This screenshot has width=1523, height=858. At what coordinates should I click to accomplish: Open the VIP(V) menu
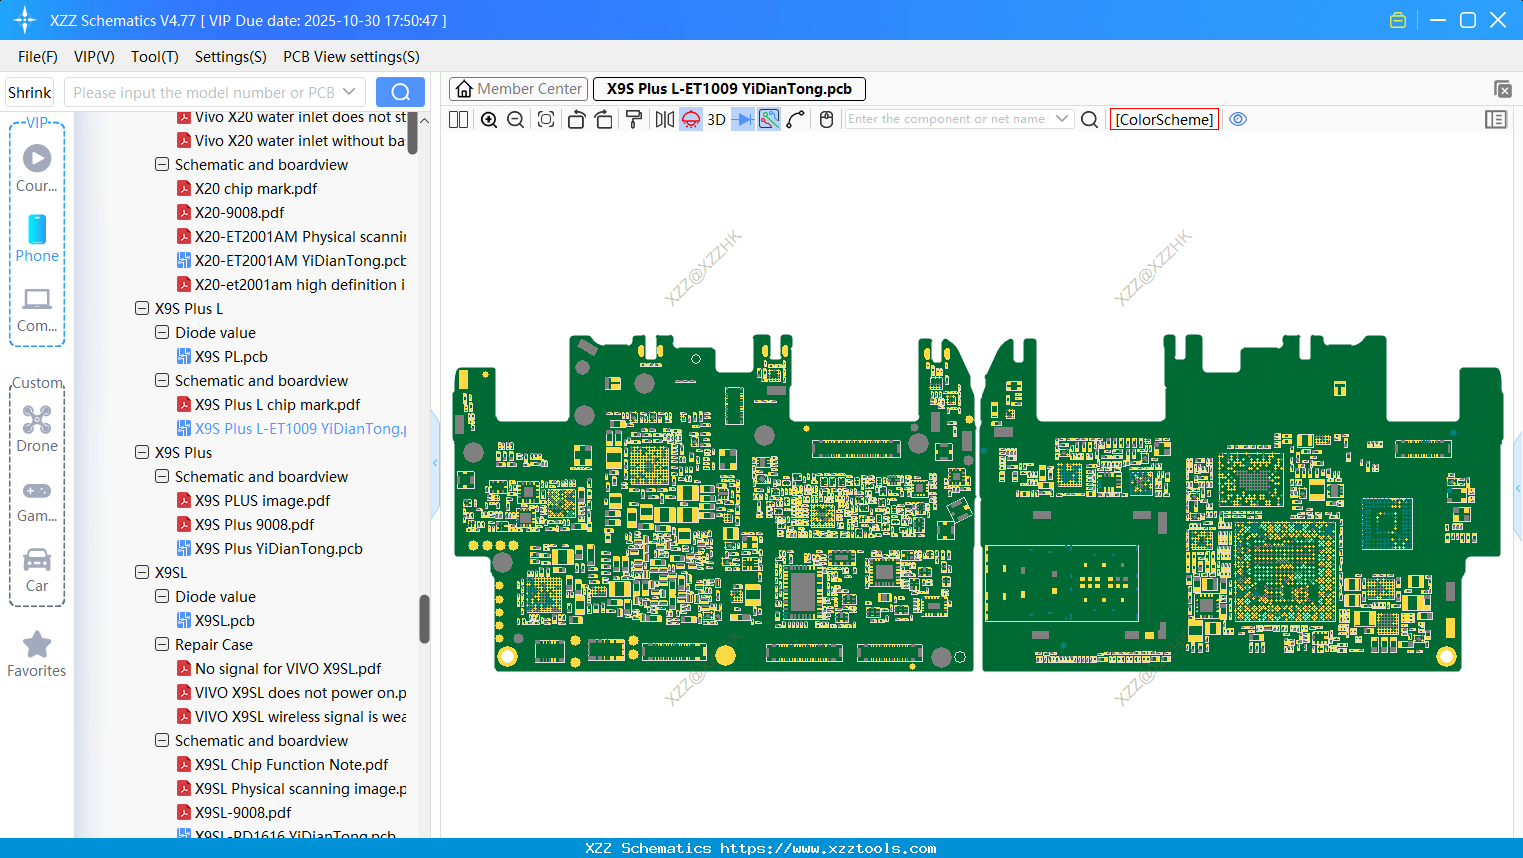pyautogui.click(x=94, y=57)
